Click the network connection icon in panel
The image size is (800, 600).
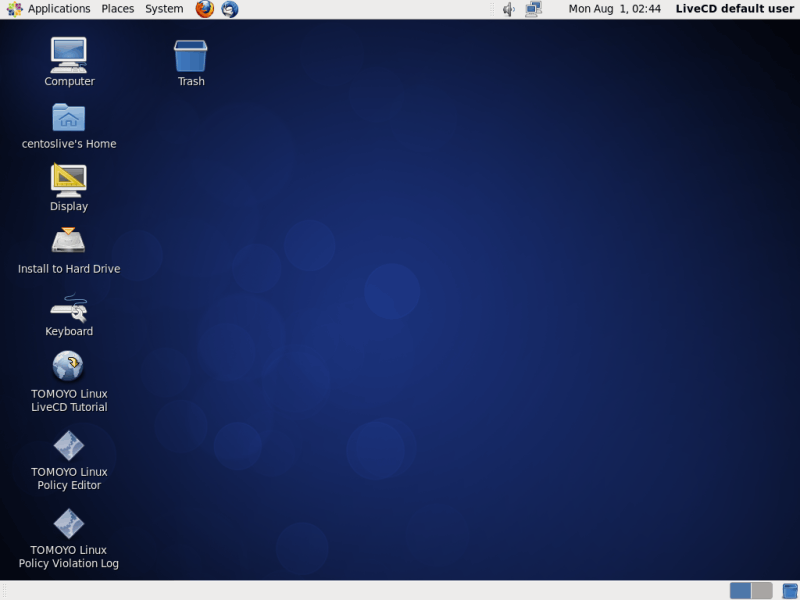pos(533,9)
